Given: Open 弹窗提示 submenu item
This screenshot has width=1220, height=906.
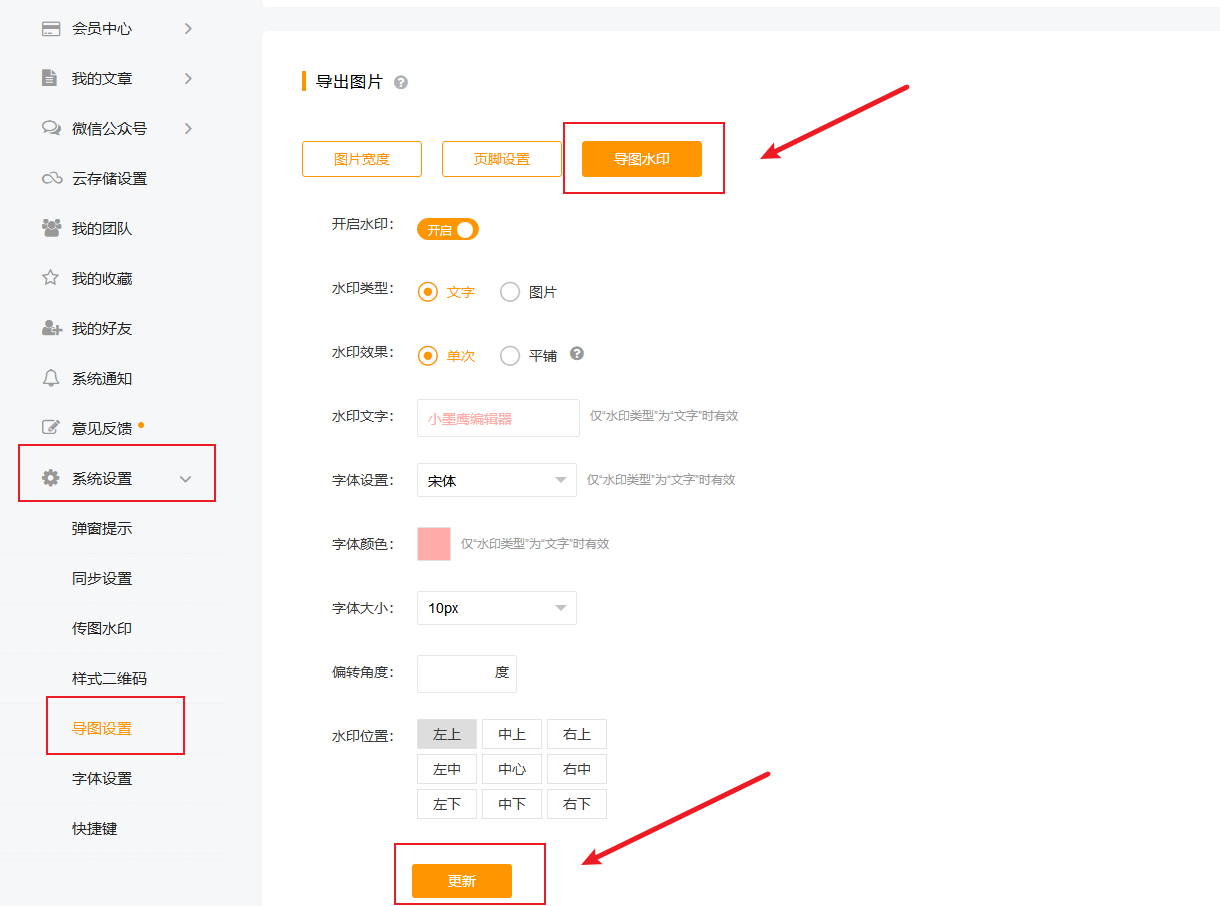Looking at the screenshot, I should click(102, 528).
